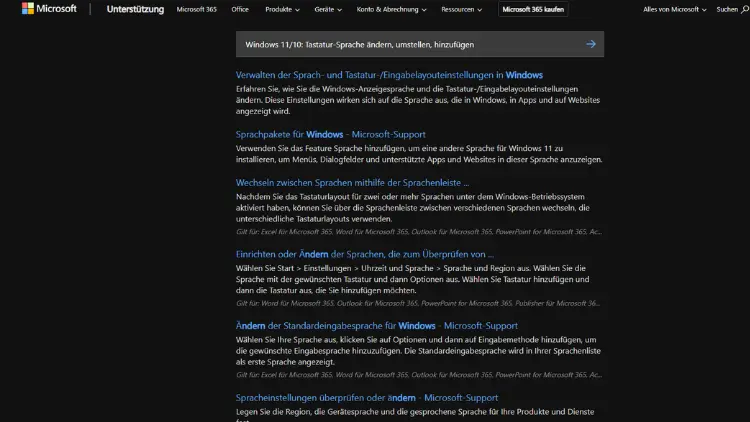Click the Microsoft logo
This screenshot has height=422, width=750.
(49, 9)
